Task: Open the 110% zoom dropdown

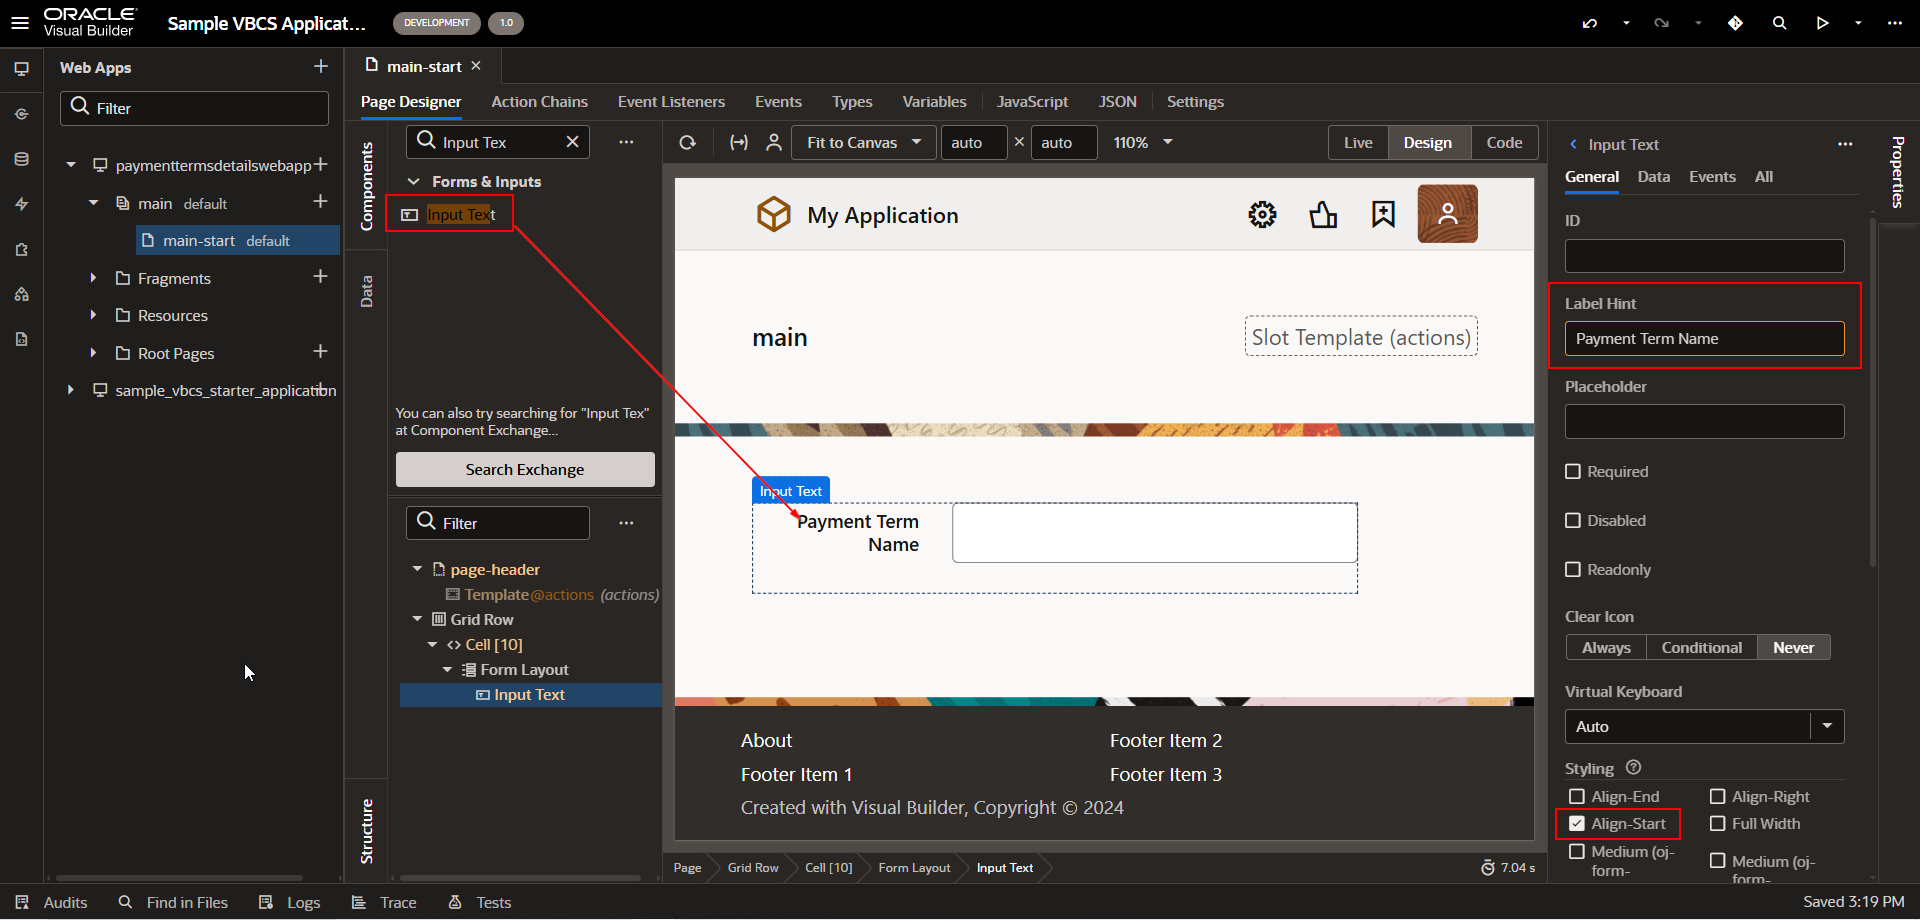Action: (1143, 143)
